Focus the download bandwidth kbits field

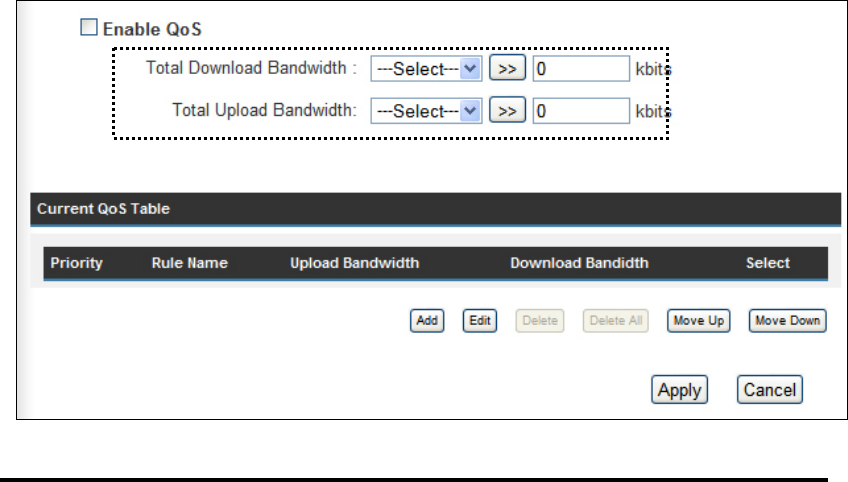point(581,69)
